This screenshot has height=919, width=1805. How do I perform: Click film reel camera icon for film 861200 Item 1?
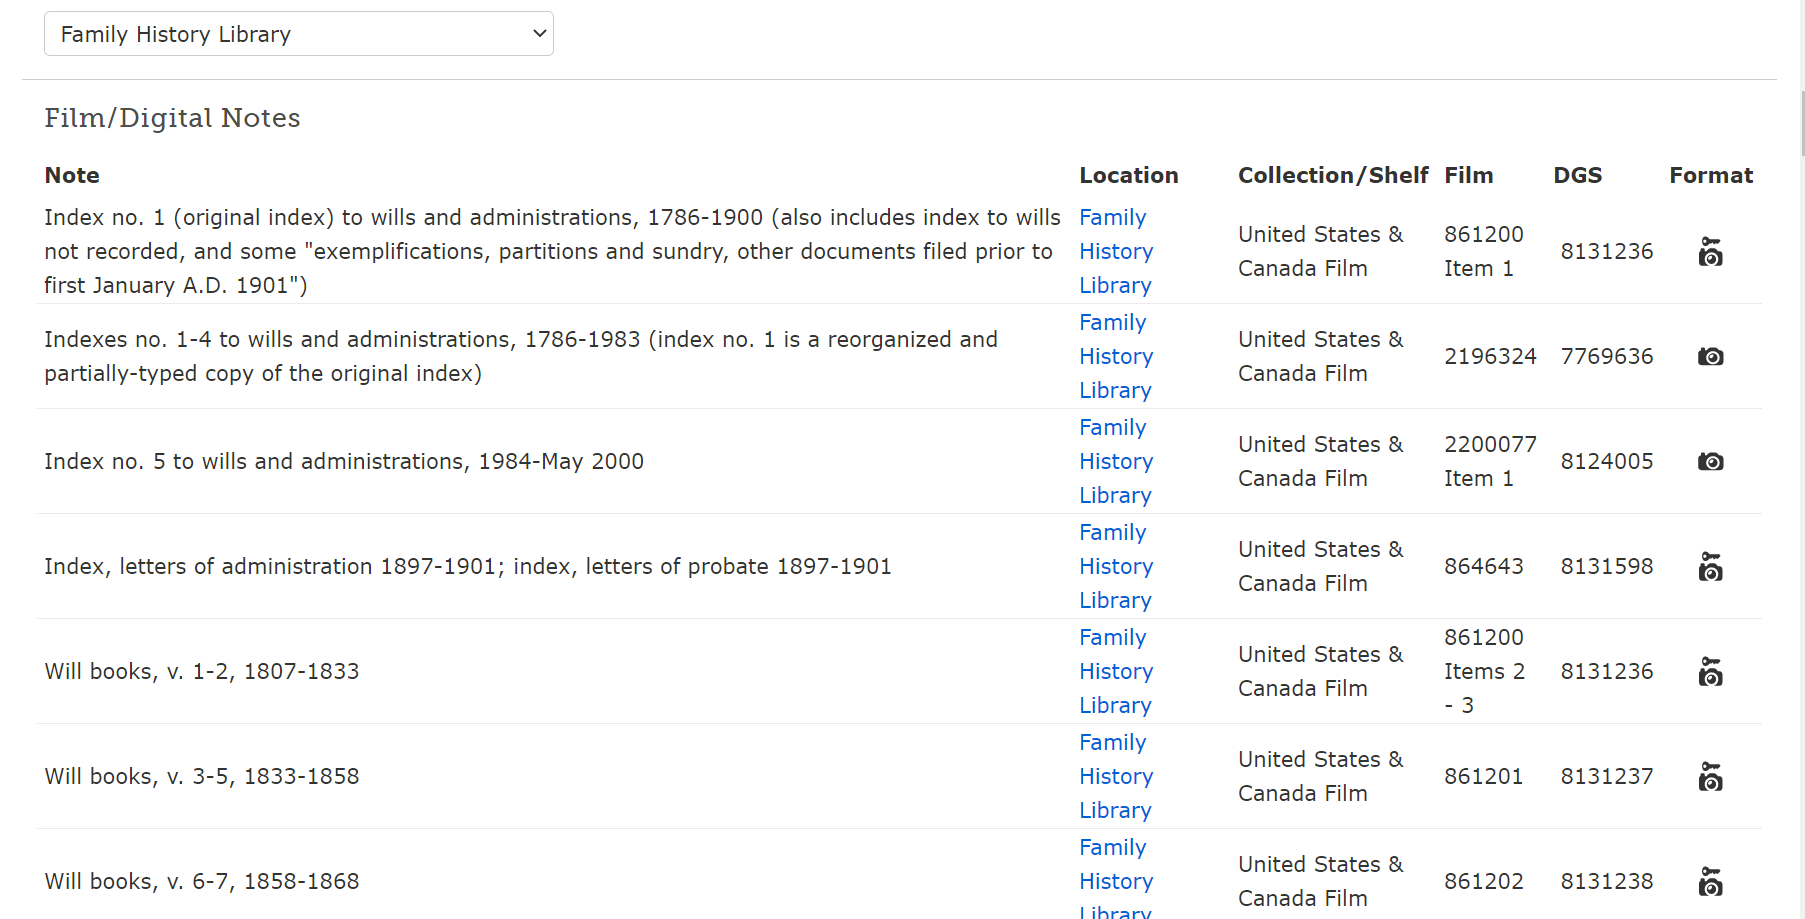tap(1710, 252)
